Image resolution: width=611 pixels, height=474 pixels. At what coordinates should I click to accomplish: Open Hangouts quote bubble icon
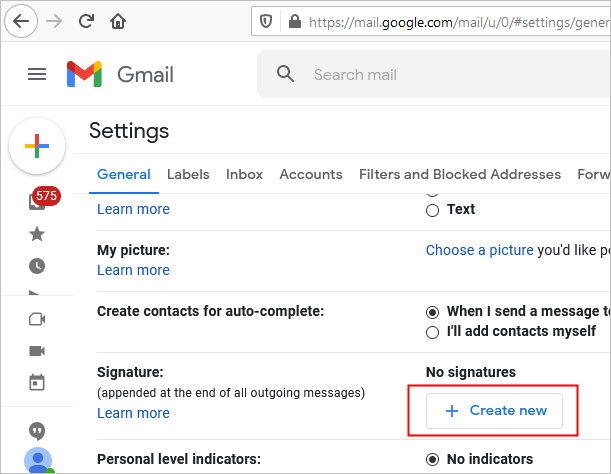click(37, 431)
